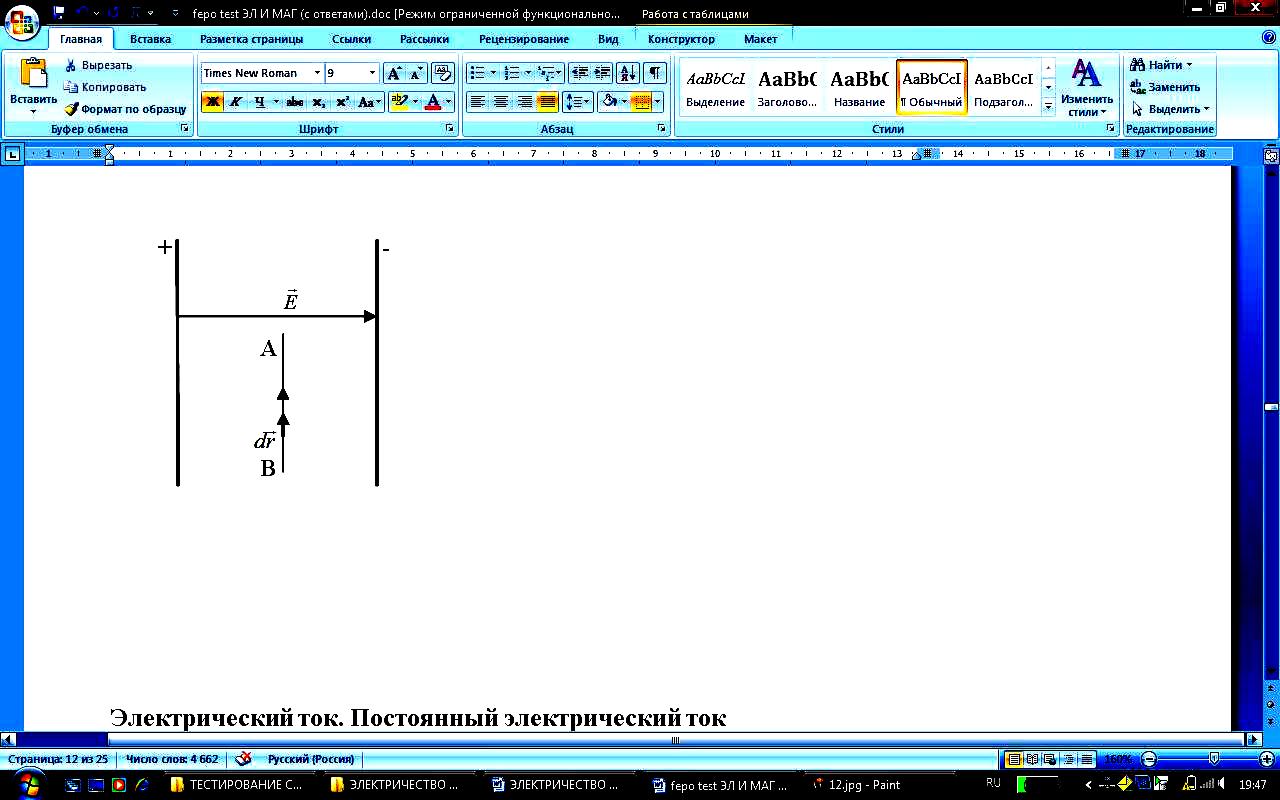
Task: Click the zoom out minus button
Action: point(1150,759)
